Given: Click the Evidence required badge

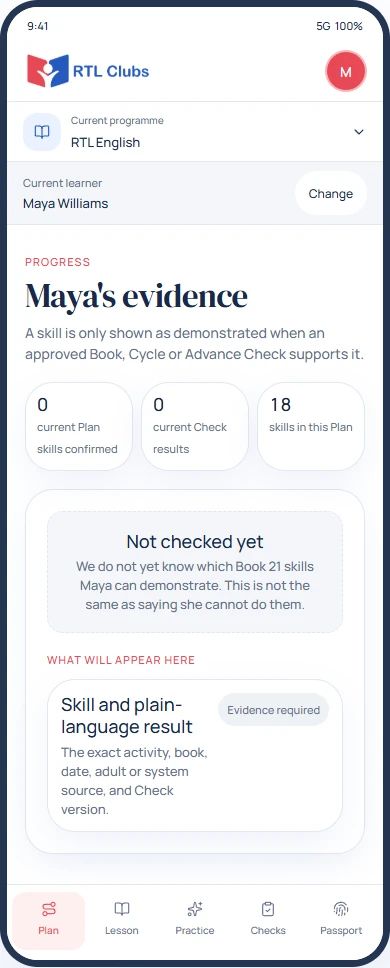Looking at the screenshot, I should pyautogui.click(x=273, y=710).
